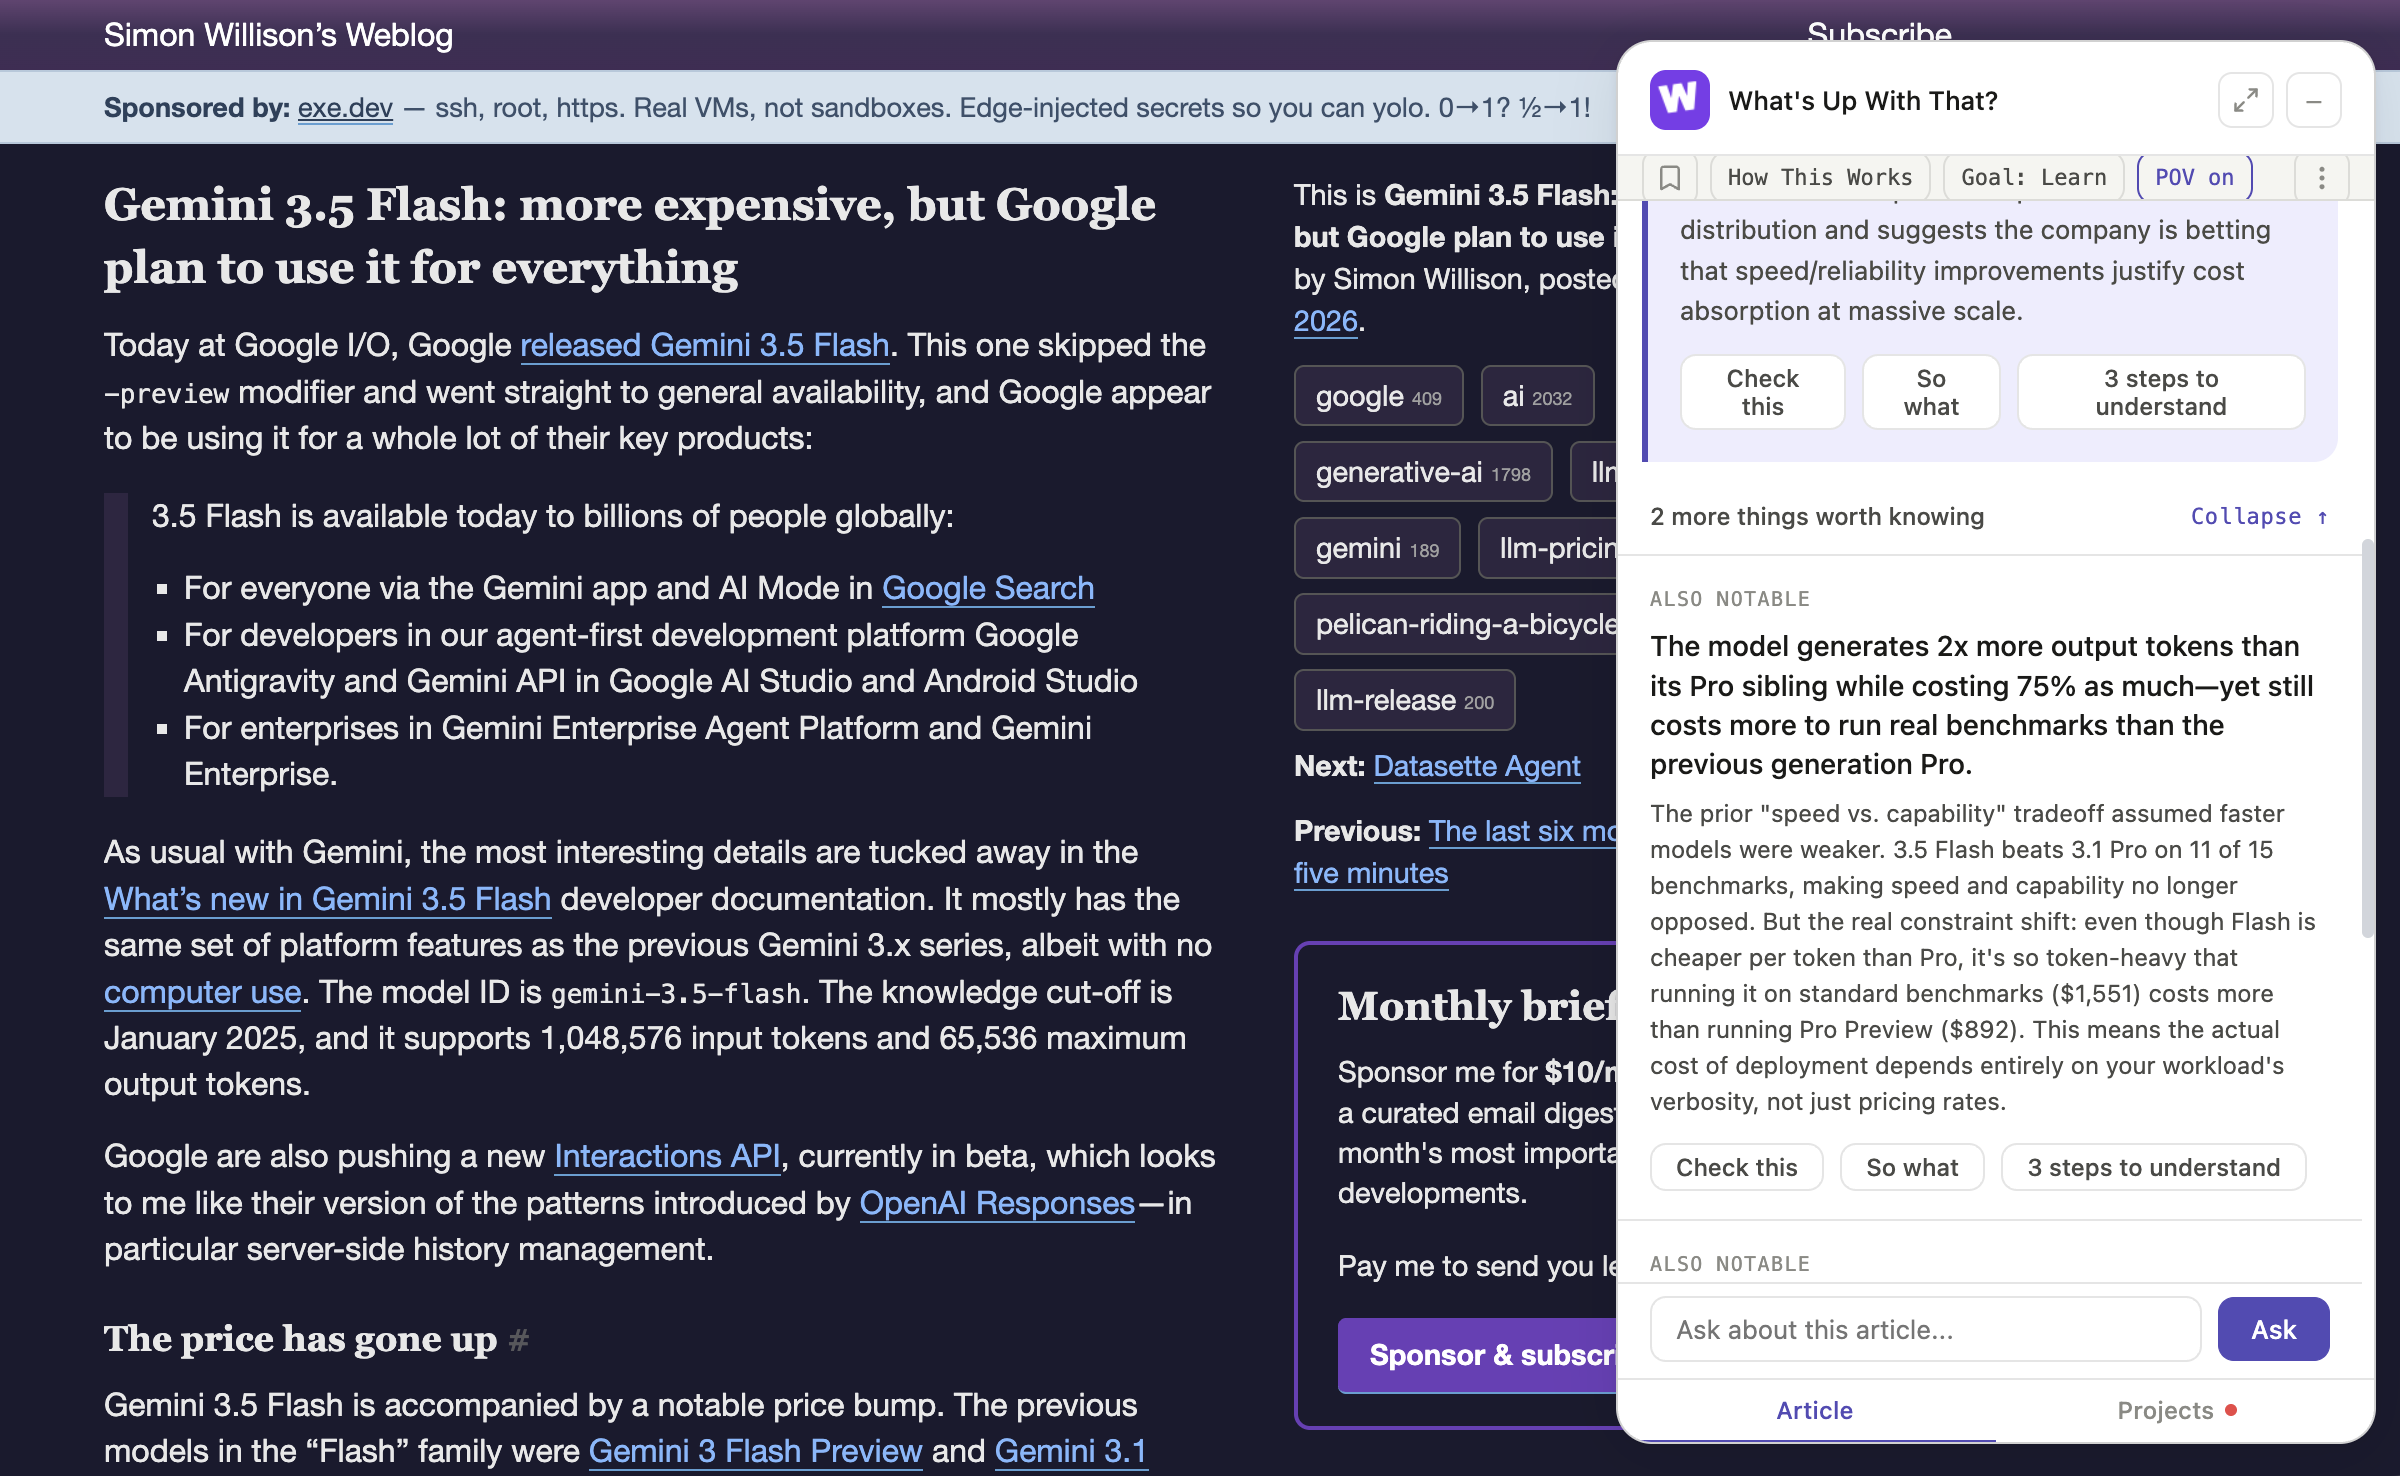Switch to the Projects tab
The width and height of the screenshot is (2400, 1476).
click(2176, 1410)
